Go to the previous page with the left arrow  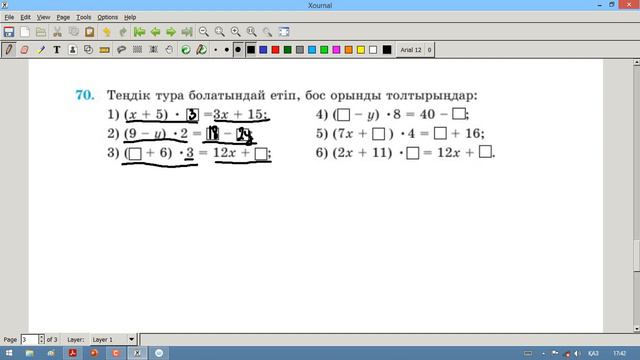click(x=156, y=32)
